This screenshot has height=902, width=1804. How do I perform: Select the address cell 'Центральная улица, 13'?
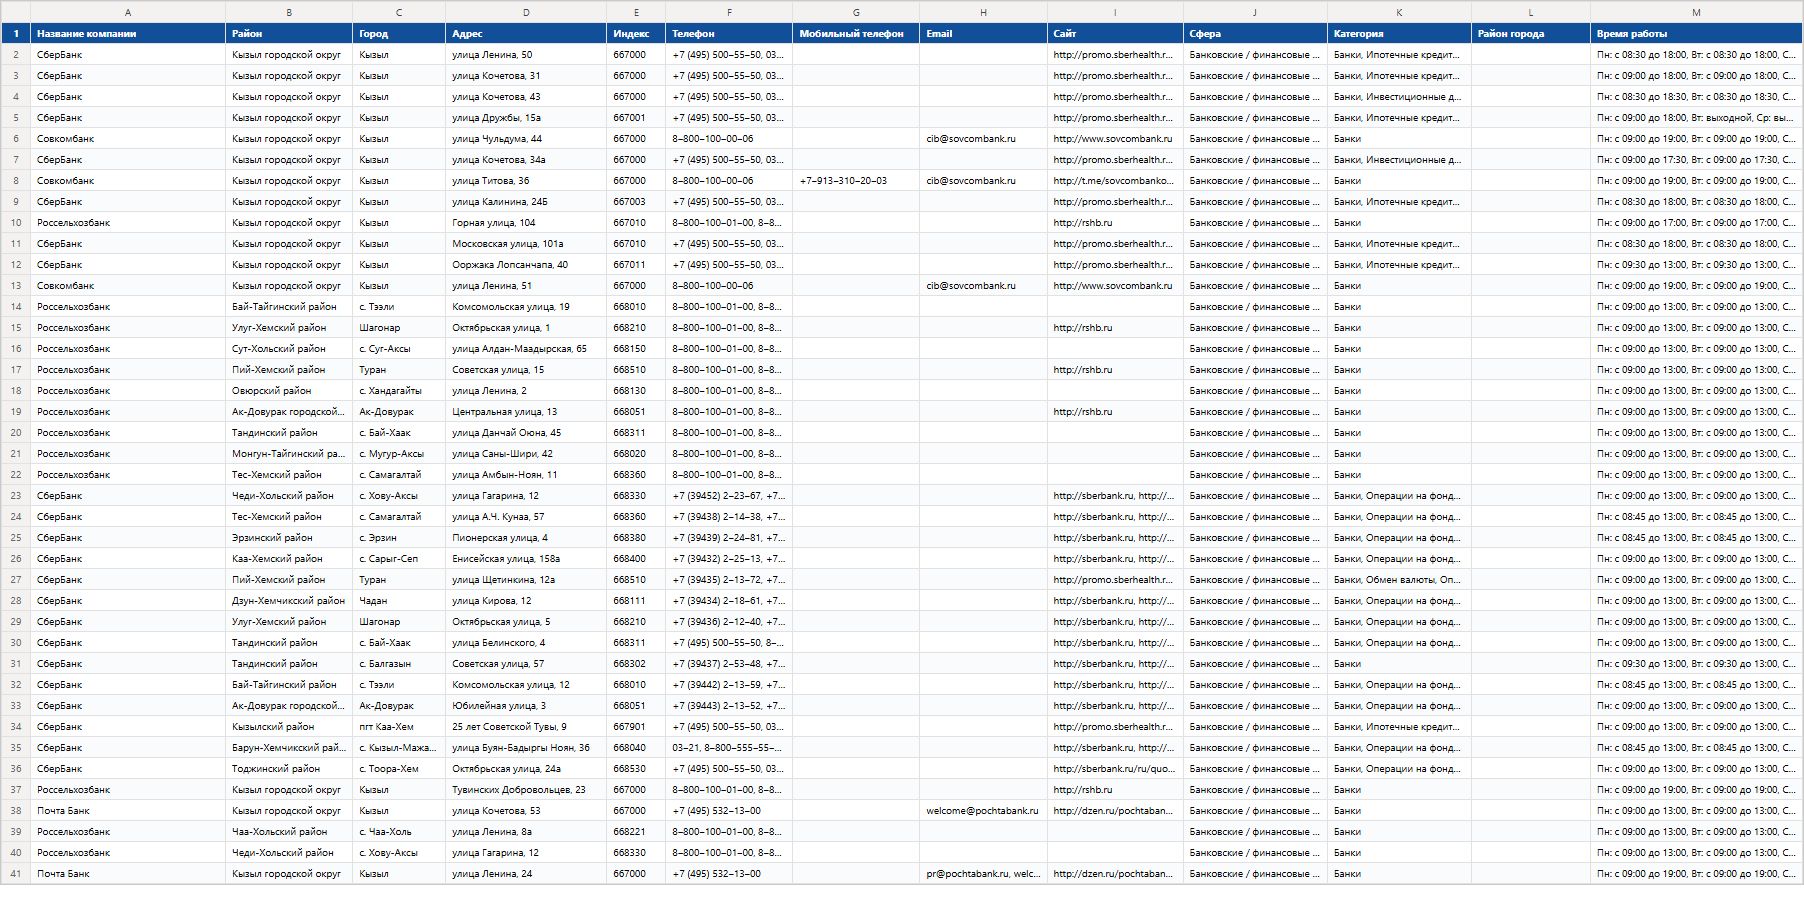pos(526,412)
